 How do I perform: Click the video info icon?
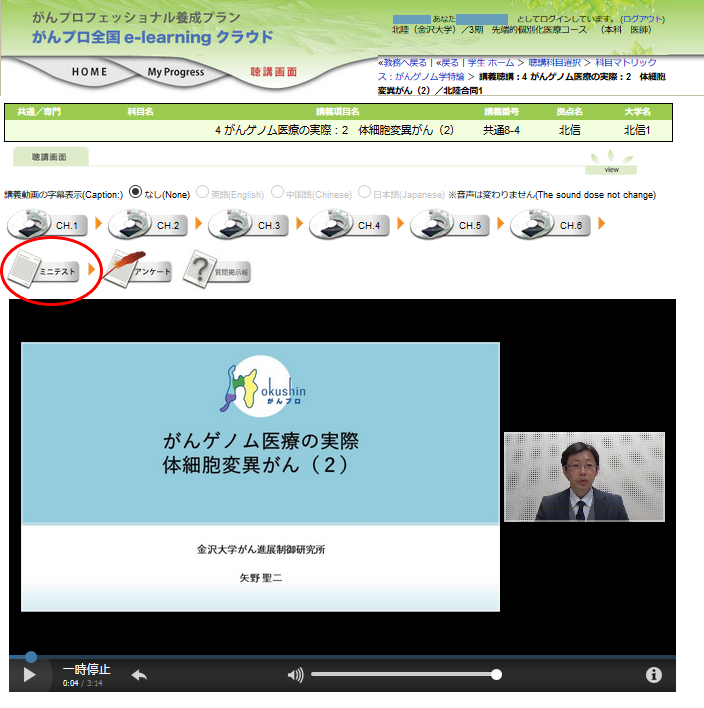coord(654,675)
